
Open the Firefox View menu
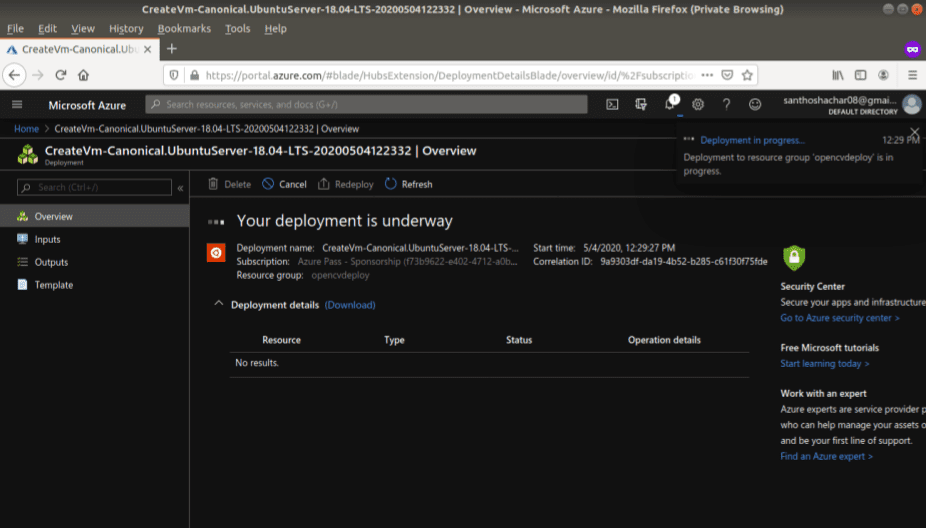click(83, 28)
